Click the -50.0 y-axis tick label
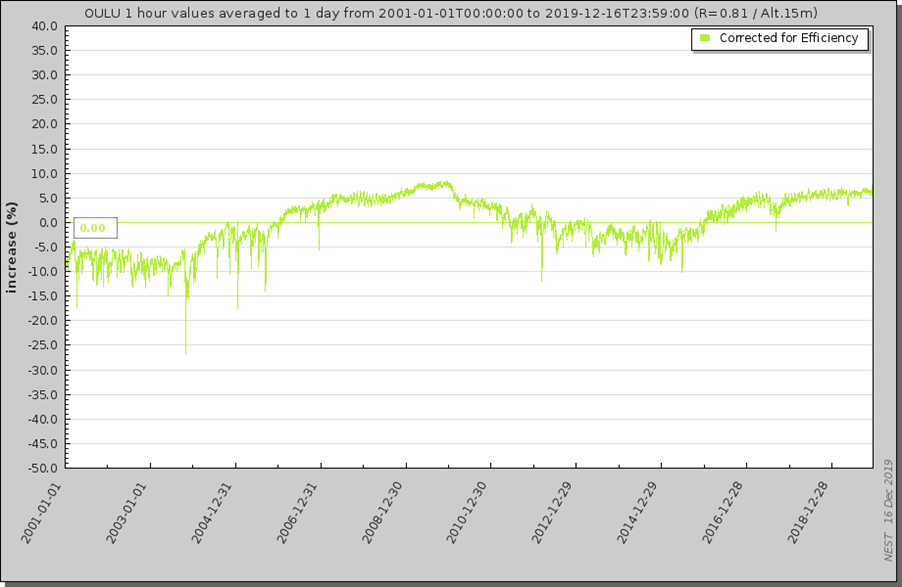The width and height of the screenshot is (902, 587). (x=43, y=468)
